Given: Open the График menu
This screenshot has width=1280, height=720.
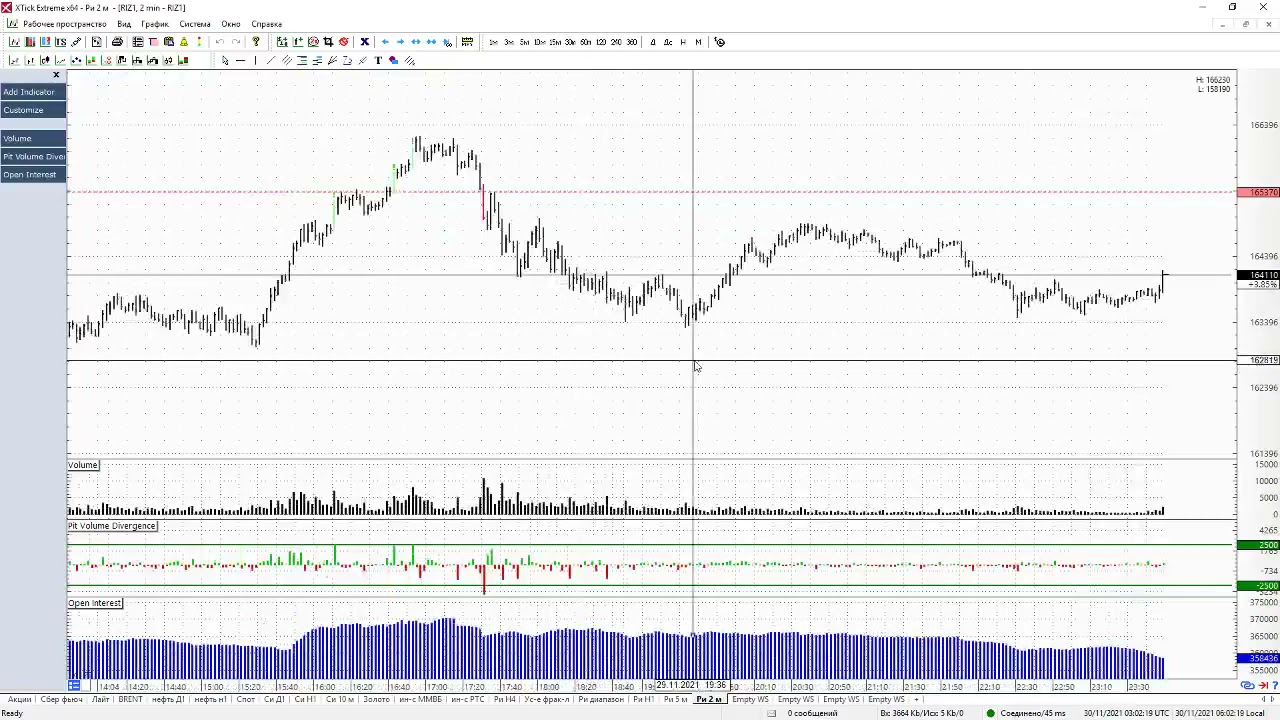Looking at the screenshot, I should [155, 24].
